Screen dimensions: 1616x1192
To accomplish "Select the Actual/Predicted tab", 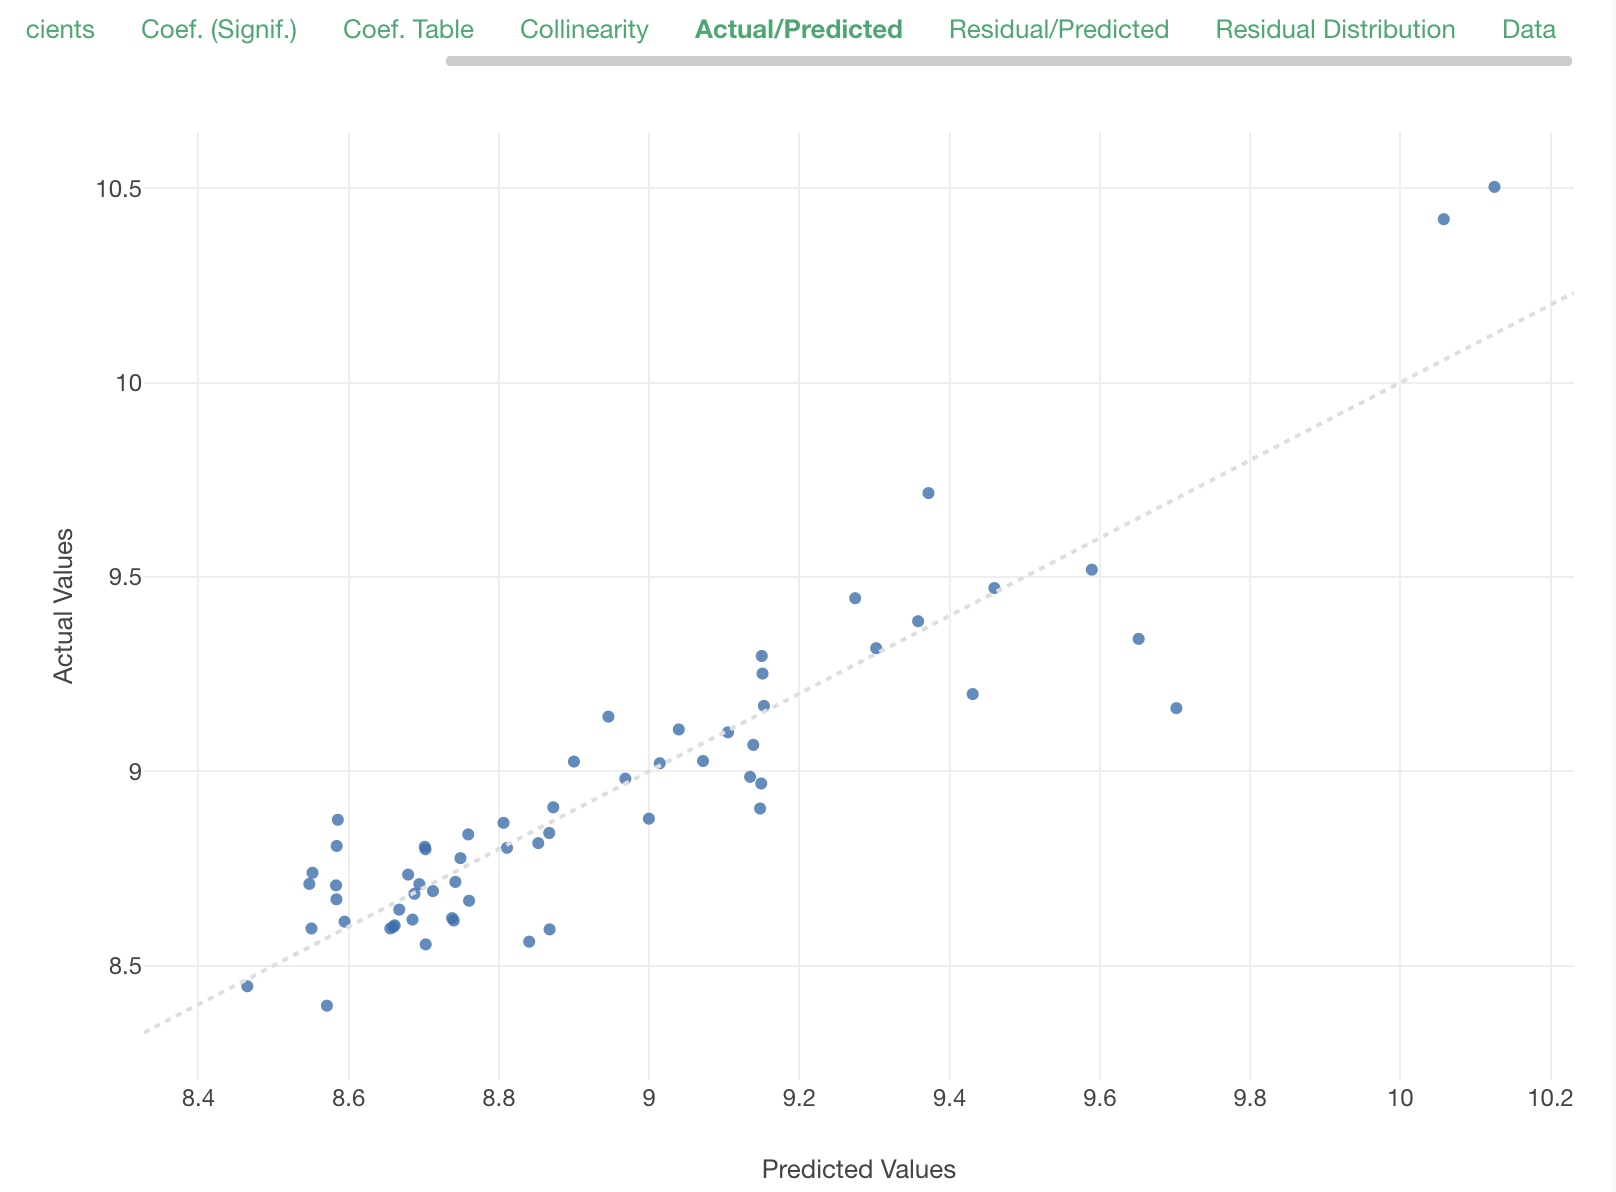I will pyautogui.click(x=798, y=30).
